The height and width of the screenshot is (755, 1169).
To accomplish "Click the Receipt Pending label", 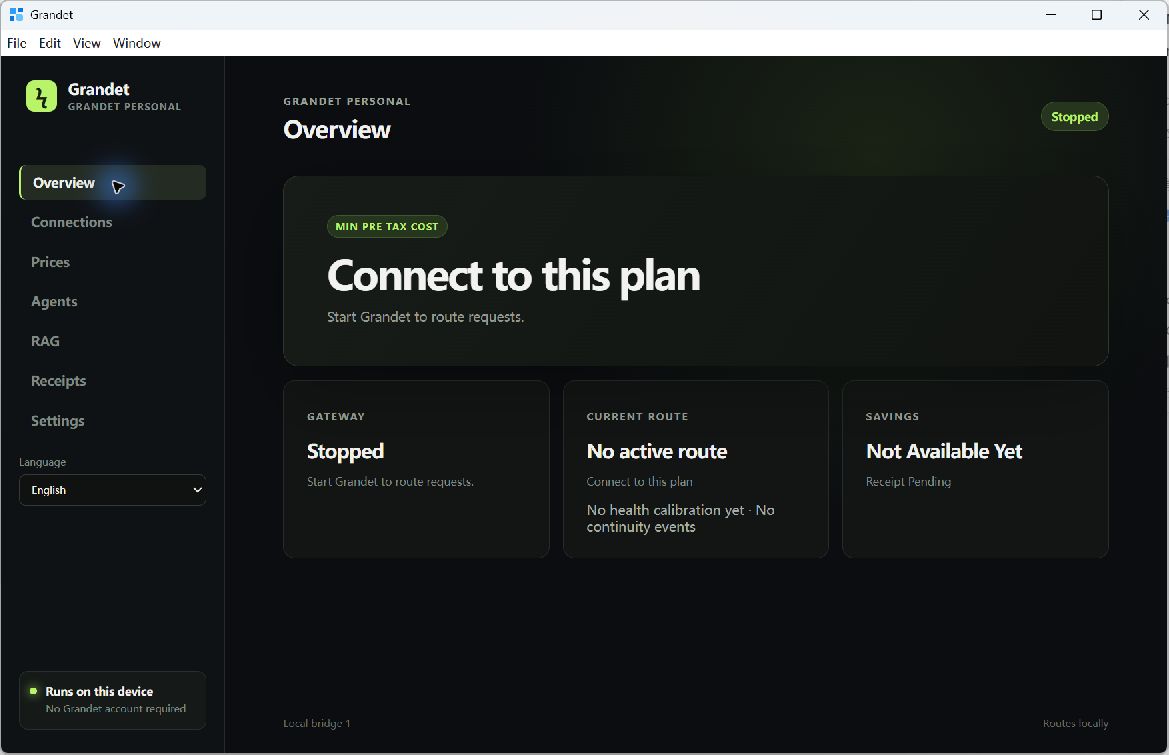I will coord(908,481).
